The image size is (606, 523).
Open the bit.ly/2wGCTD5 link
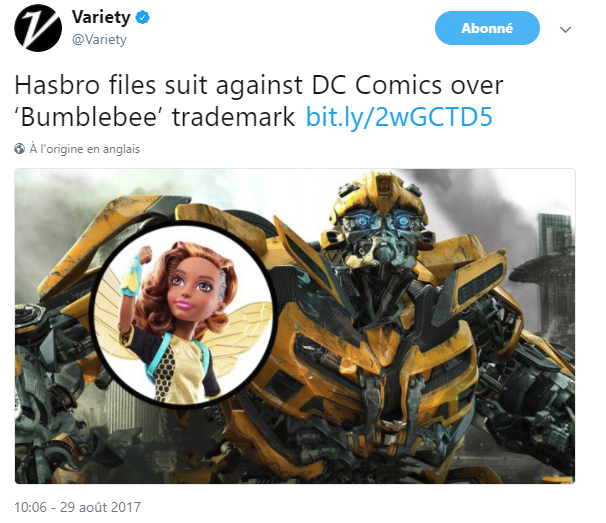pyautogui.click(x=399, y=117)
